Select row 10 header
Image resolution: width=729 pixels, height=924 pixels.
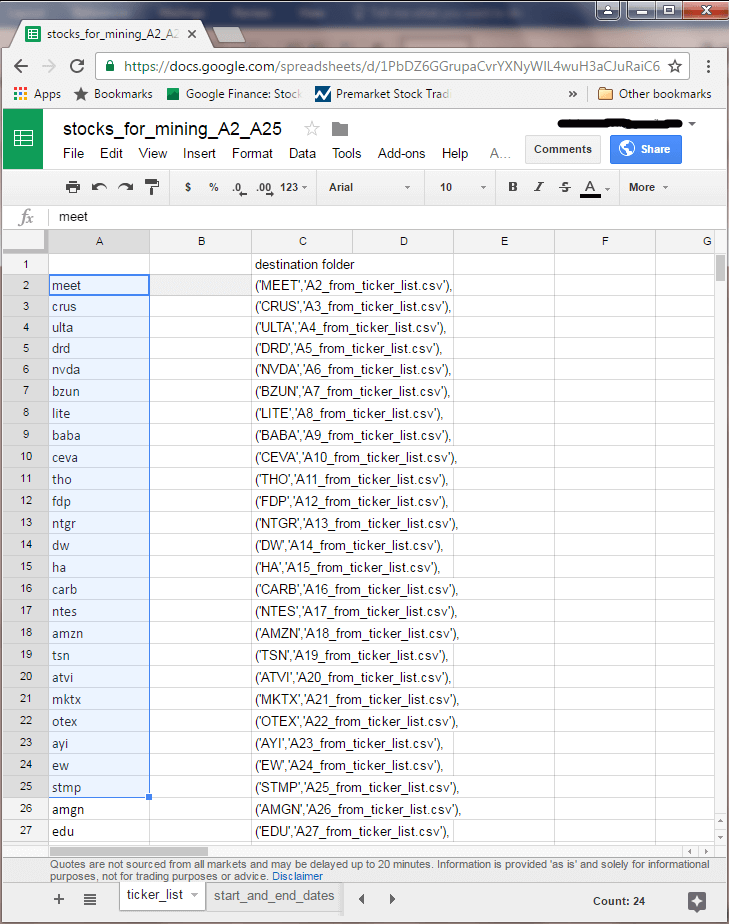pyautogui.click(x=26, y=457)
